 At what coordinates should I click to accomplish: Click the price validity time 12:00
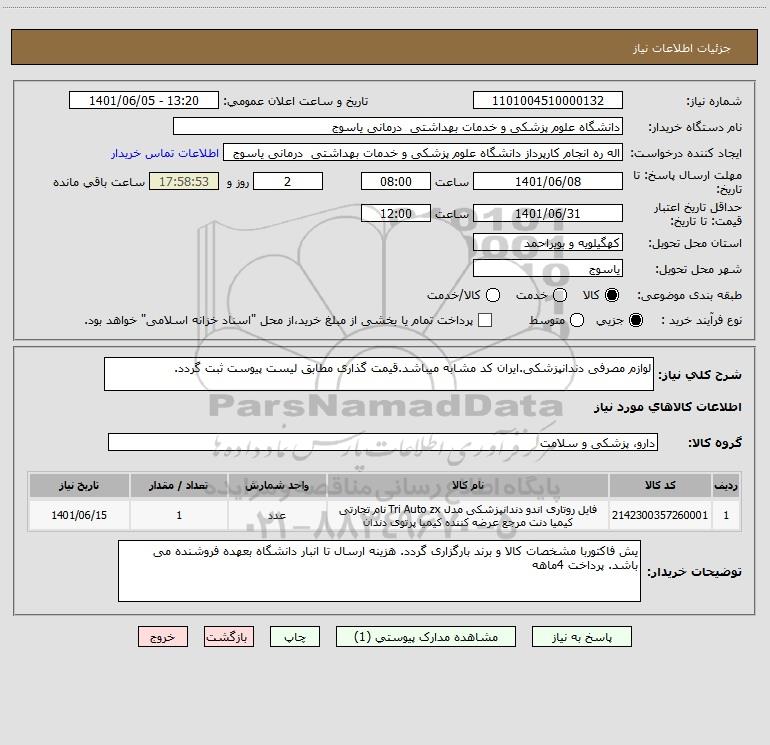[396, 213]
